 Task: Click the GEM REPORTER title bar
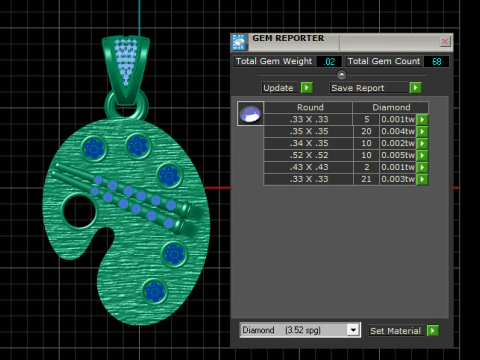[x=342, y=42]
